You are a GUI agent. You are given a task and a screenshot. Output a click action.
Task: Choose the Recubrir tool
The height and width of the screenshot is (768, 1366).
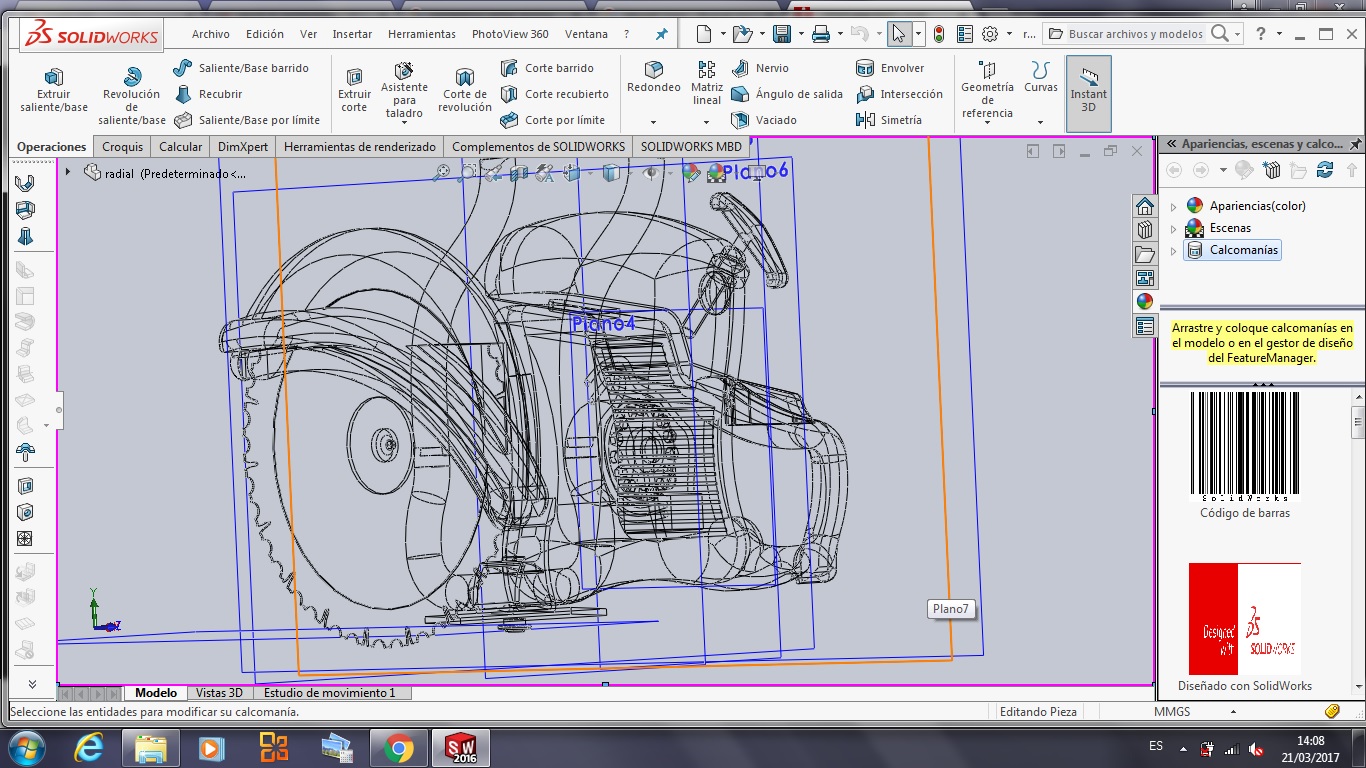click(x=208, y=94)
